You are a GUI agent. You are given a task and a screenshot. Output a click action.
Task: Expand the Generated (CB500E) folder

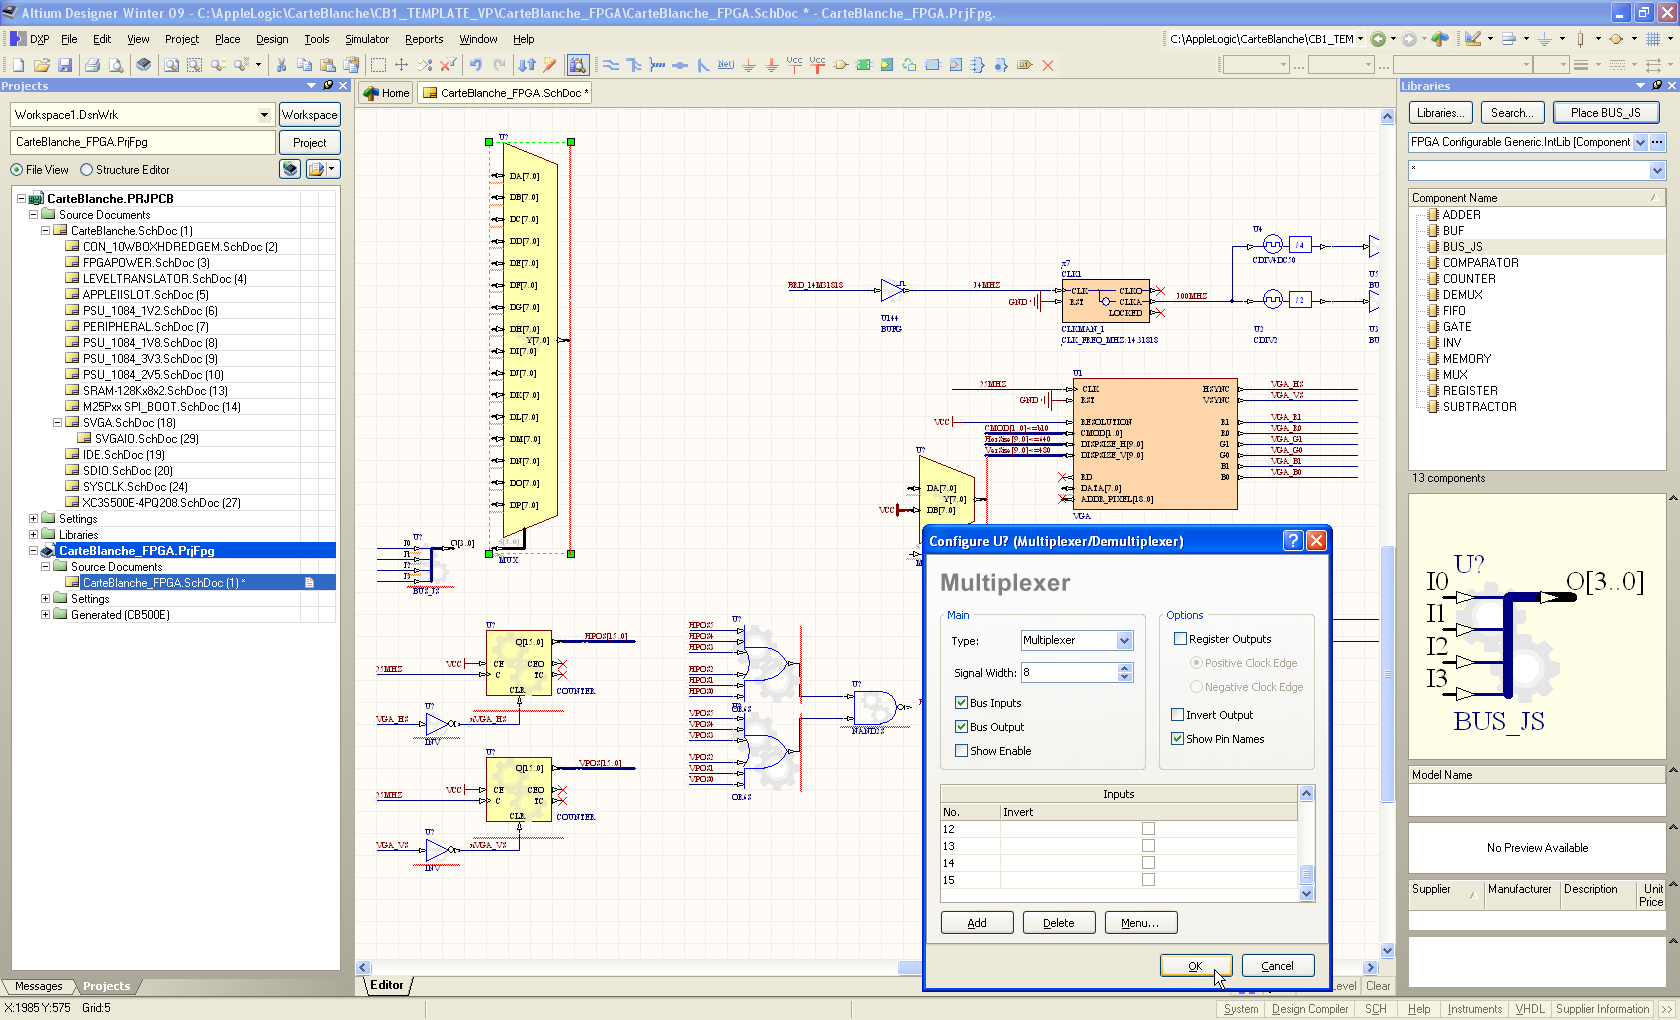tap(45, 615)
